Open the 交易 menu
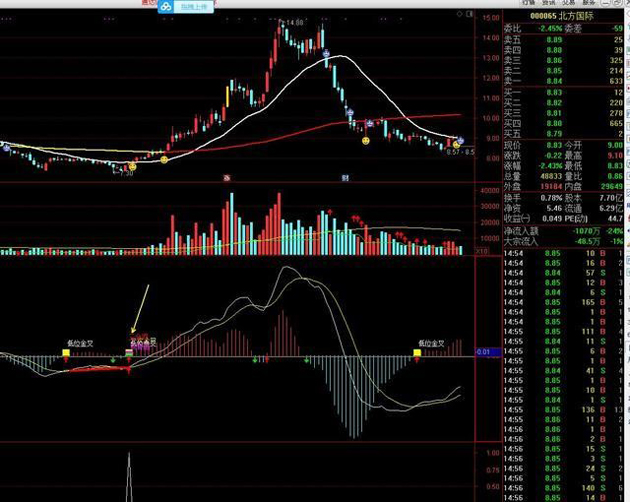630x502 pixels. [x=569, y=2]
